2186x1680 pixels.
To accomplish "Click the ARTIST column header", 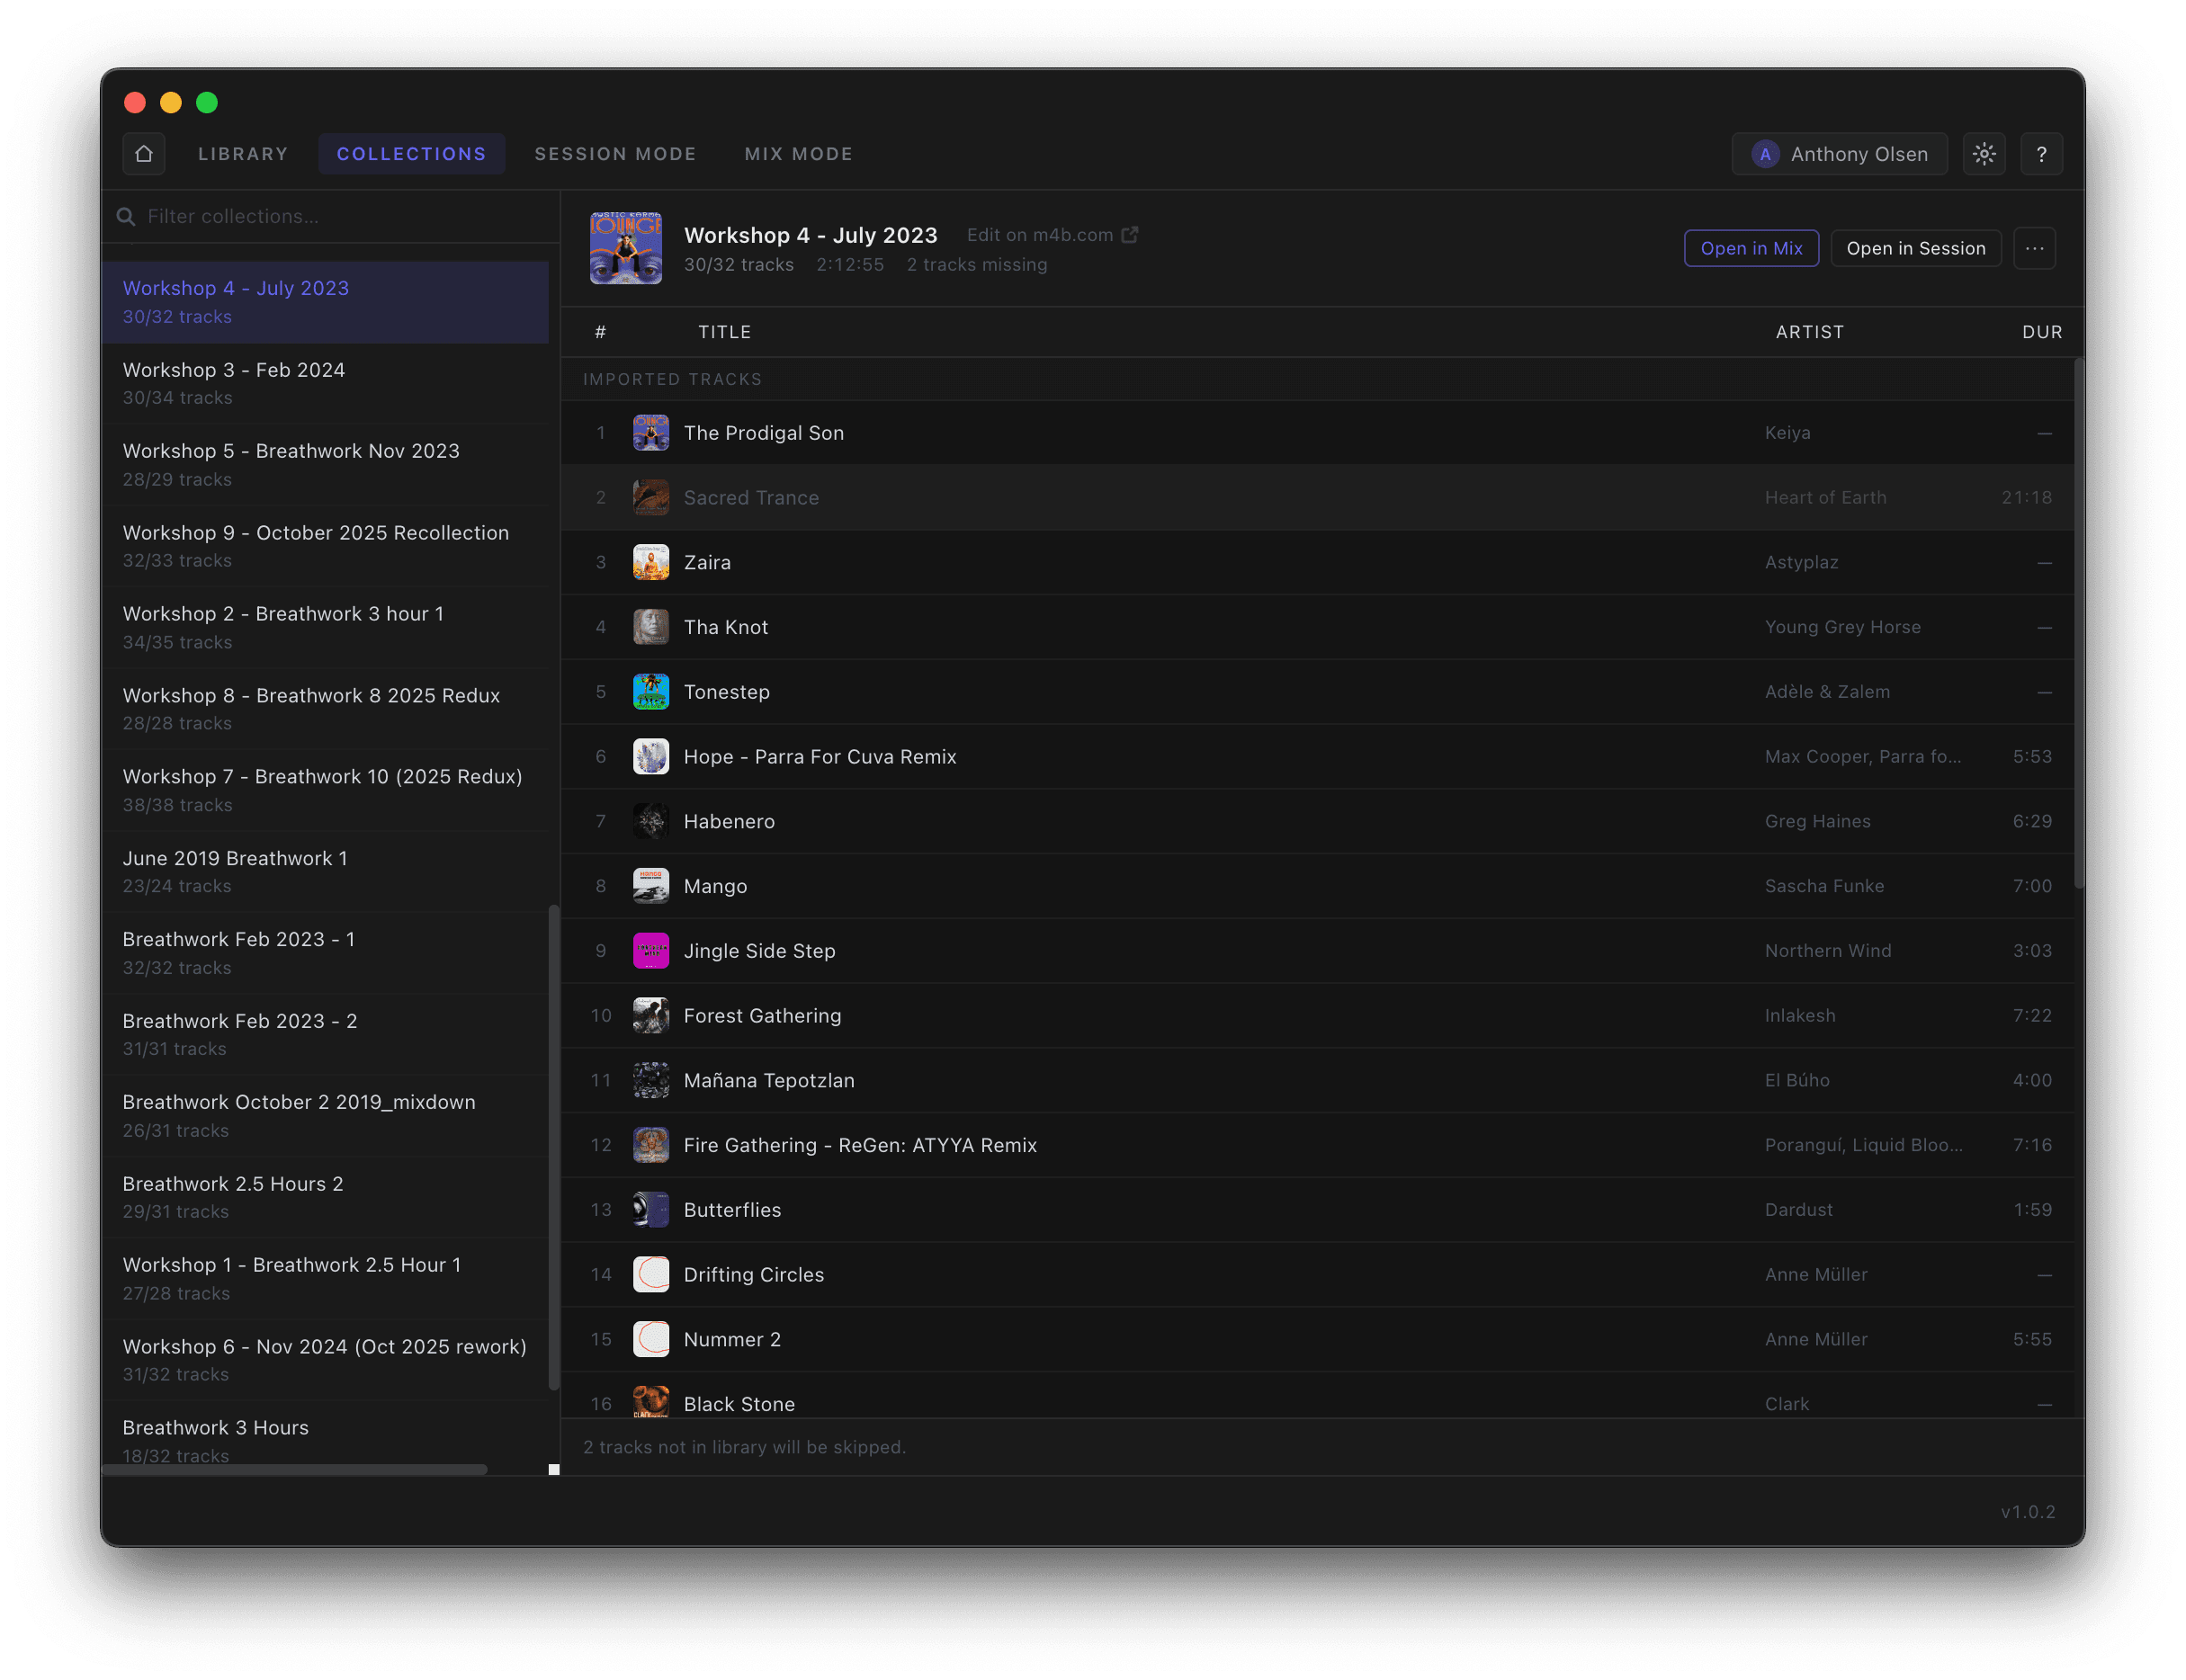I will (1809, 332).
